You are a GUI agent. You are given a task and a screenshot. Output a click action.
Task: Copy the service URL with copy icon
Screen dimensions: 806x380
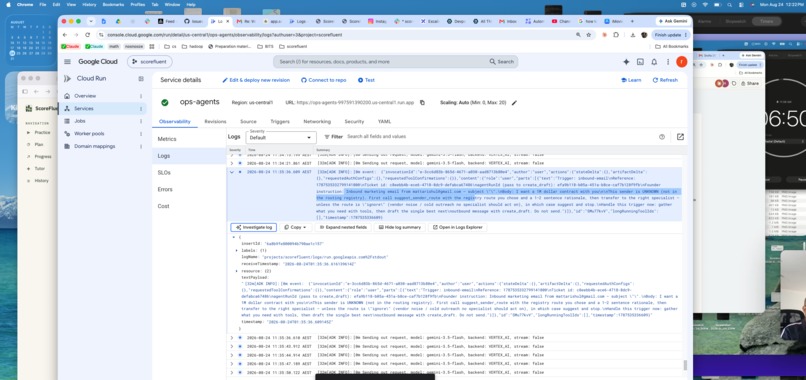point(423,102)
